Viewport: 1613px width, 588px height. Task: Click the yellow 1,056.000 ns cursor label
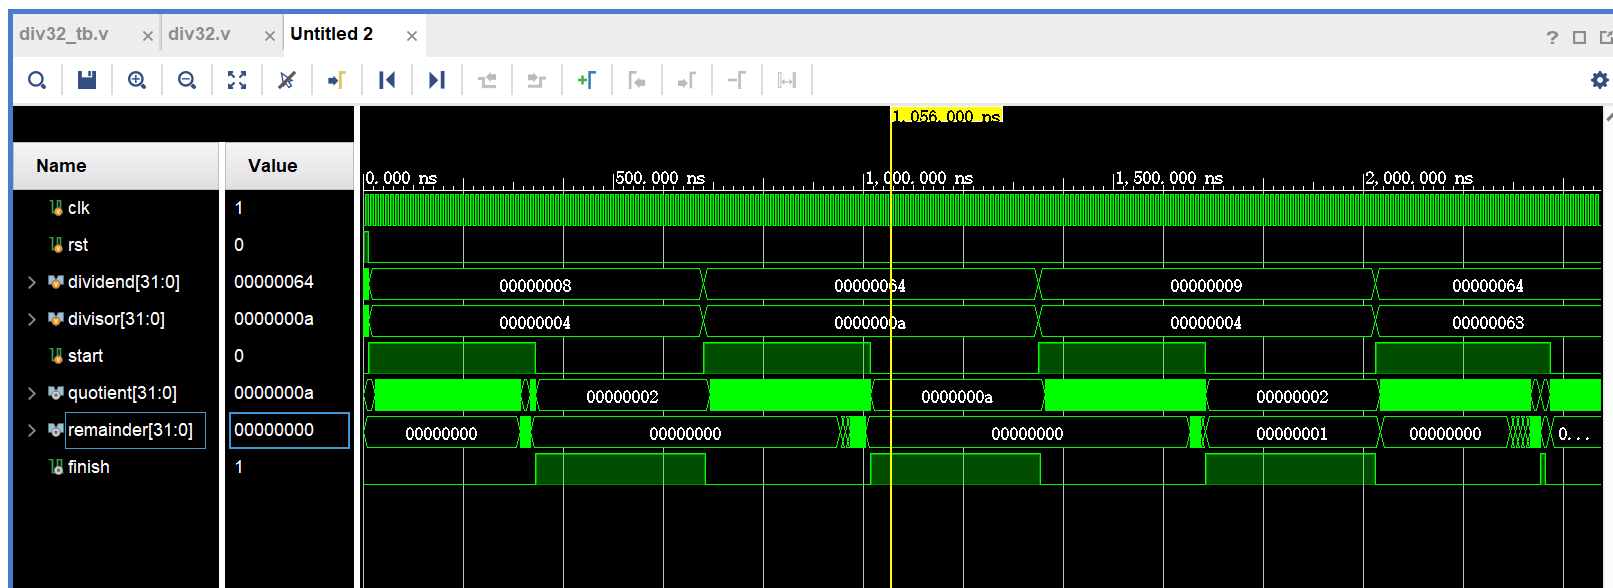point(947,116)
